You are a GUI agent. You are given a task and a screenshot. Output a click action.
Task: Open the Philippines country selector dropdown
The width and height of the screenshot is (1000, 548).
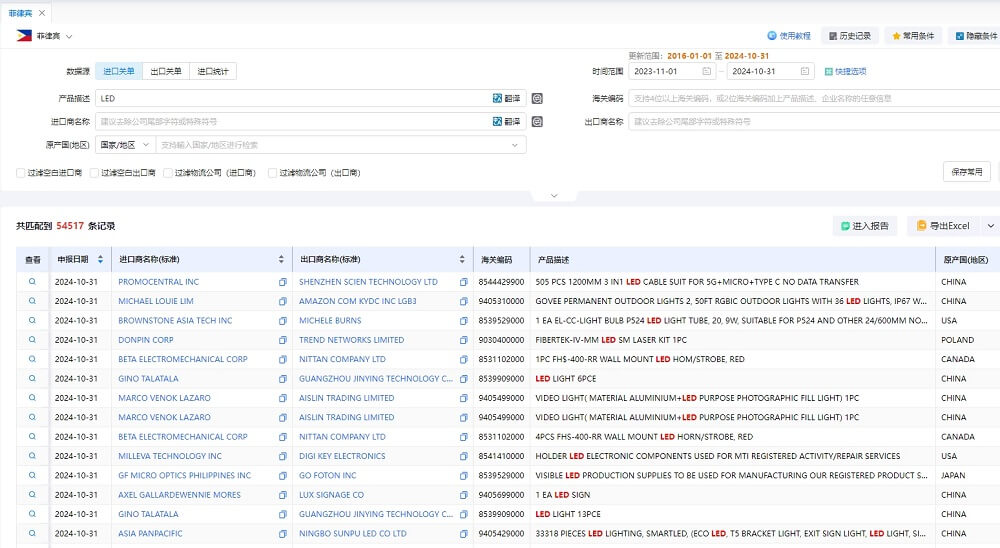45,36
